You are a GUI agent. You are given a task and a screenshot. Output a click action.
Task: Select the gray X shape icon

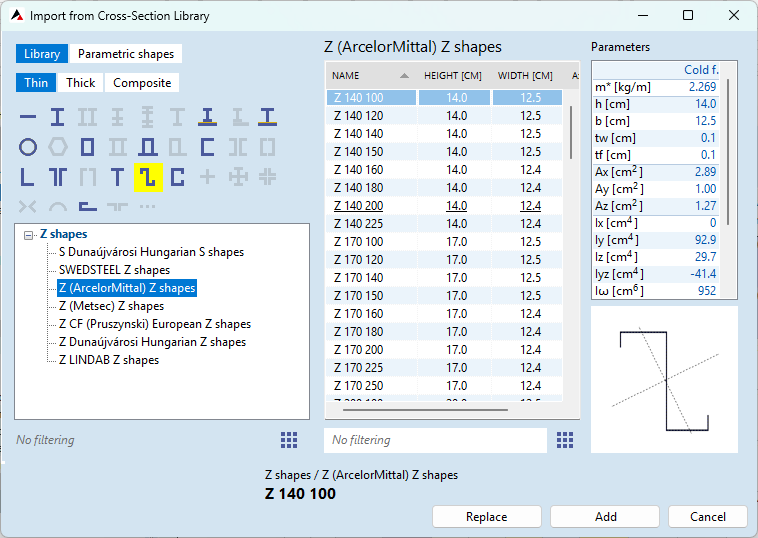pos(28,207)
